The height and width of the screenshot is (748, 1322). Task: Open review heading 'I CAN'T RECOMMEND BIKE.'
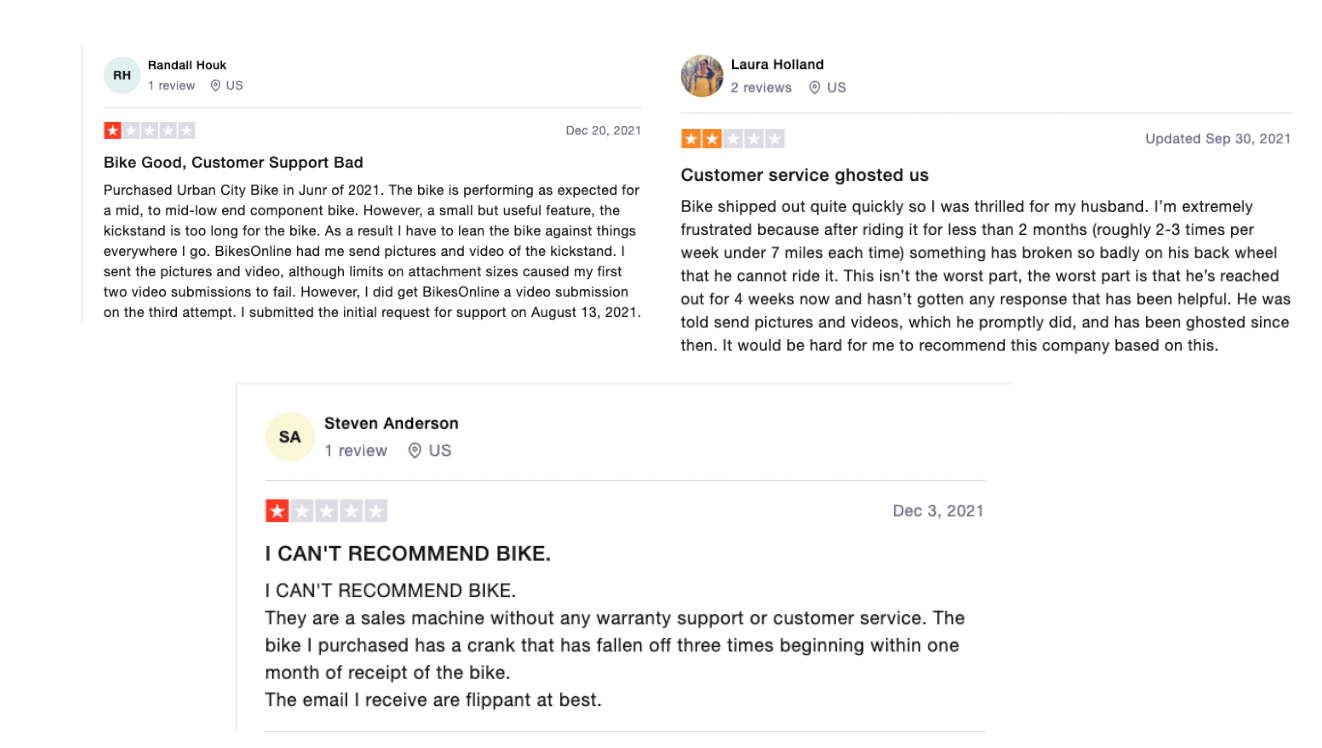pos(408,554)
